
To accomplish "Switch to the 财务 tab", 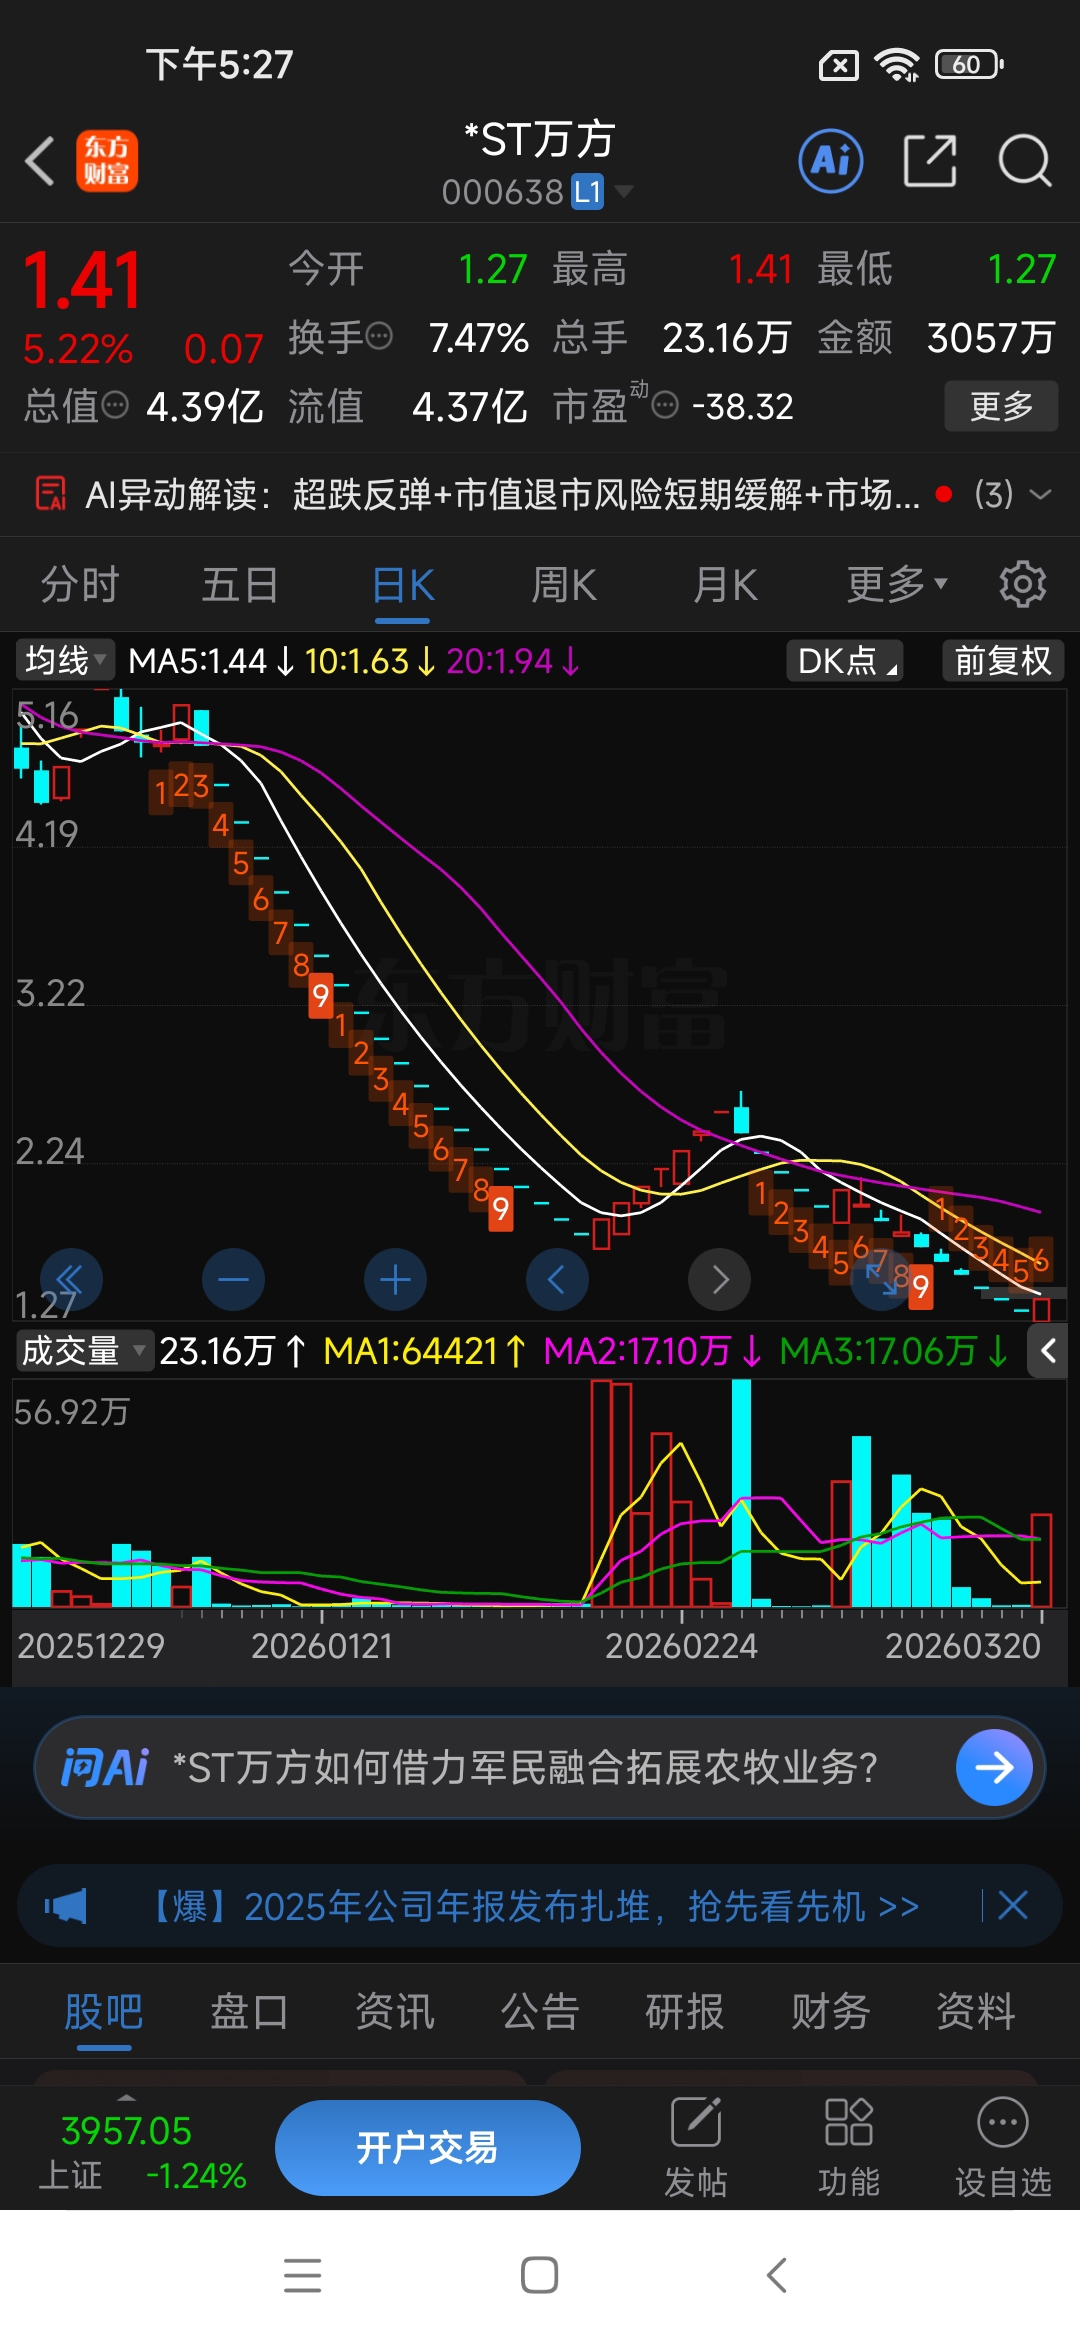I will tap(831, 2012).
